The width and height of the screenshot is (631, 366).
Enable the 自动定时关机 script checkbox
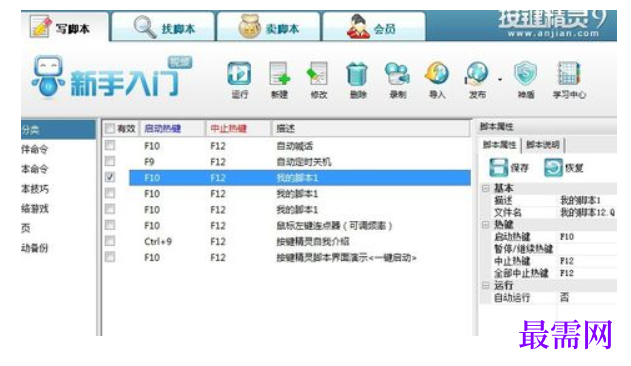point(110,161)
